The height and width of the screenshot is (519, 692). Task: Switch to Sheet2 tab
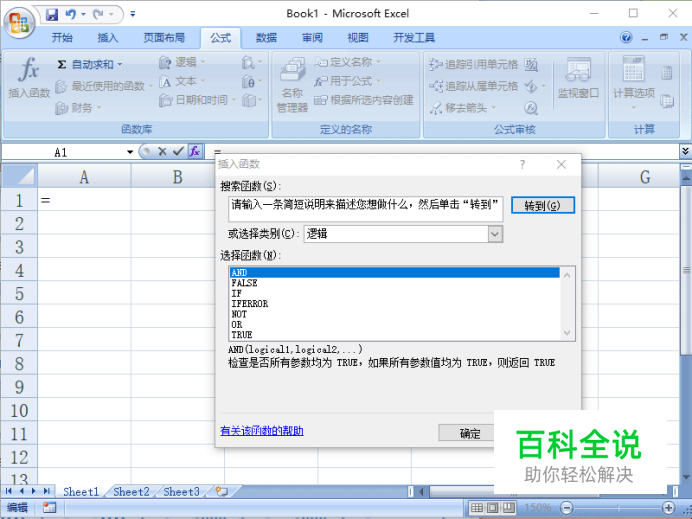[x=131, y=492]
